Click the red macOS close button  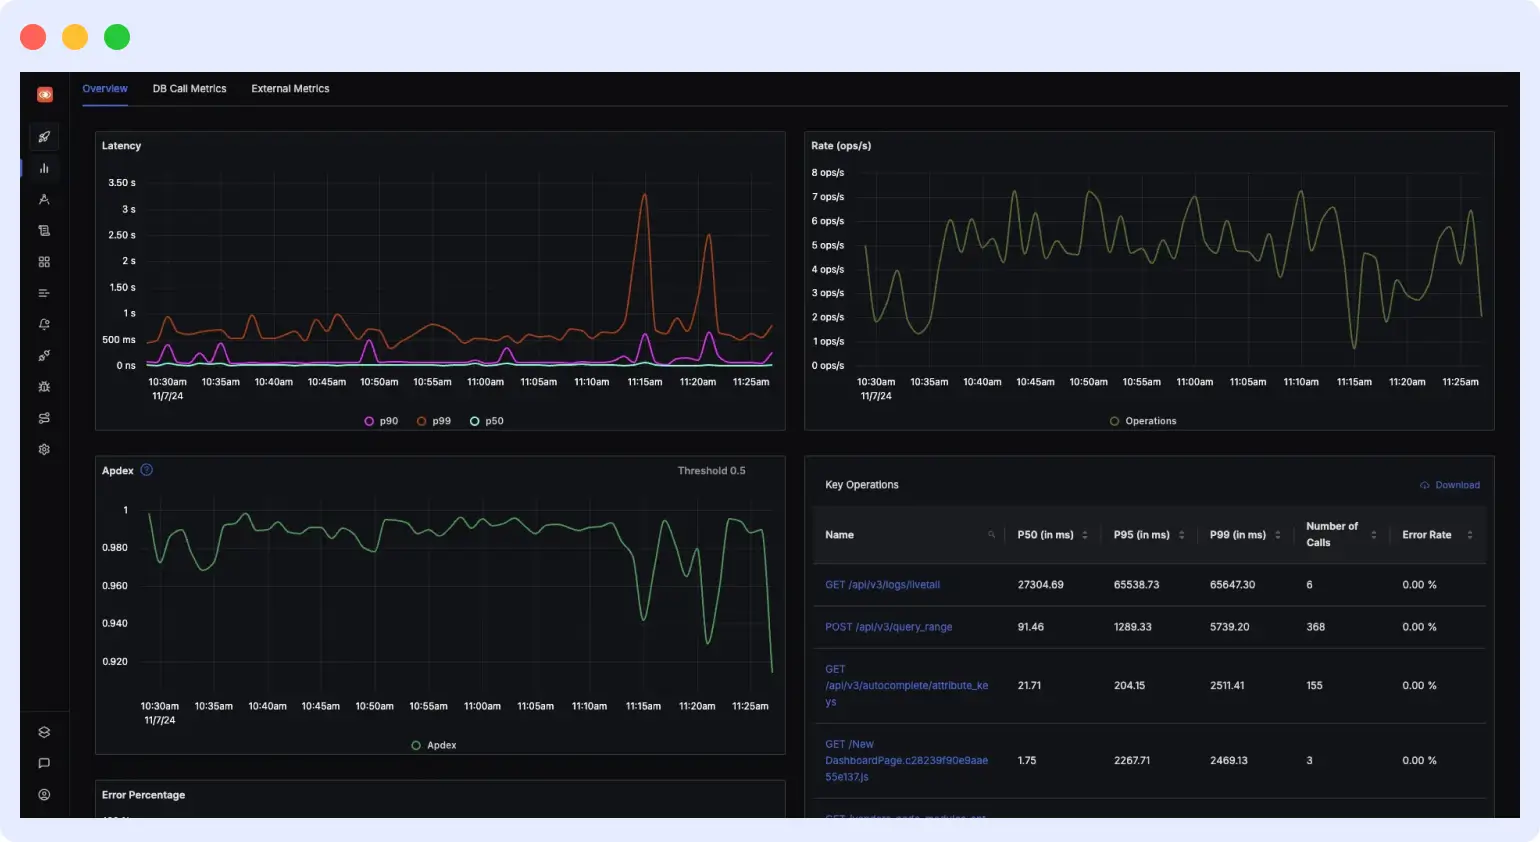click(x=33, y=37)
